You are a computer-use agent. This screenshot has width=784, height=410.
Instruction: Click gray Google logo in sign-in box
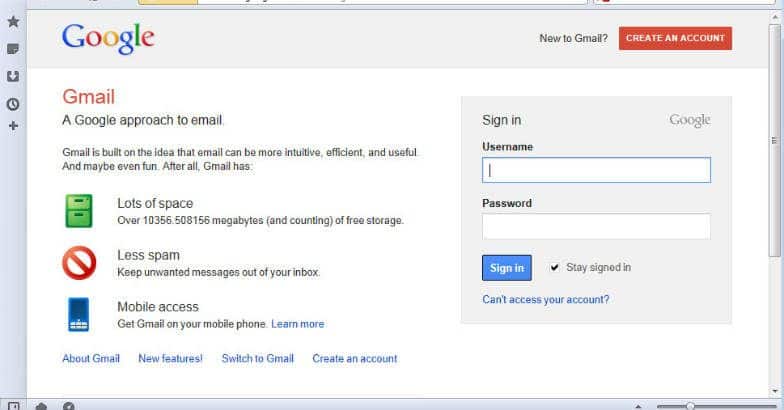(x=690, y=120)
